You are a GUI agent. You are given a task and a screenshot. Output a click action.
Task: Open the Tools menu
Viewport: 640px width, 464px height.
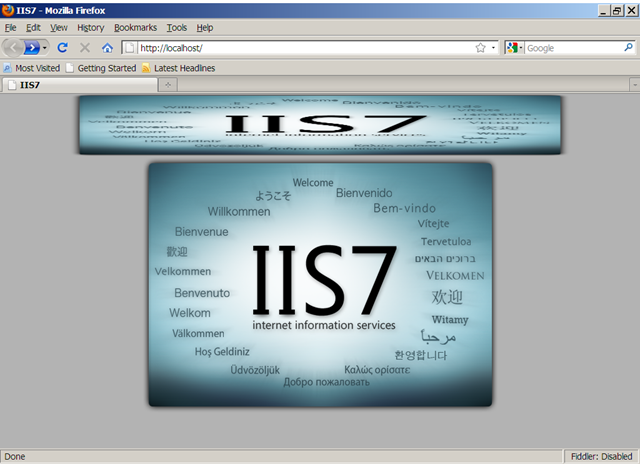coord(176,27)
